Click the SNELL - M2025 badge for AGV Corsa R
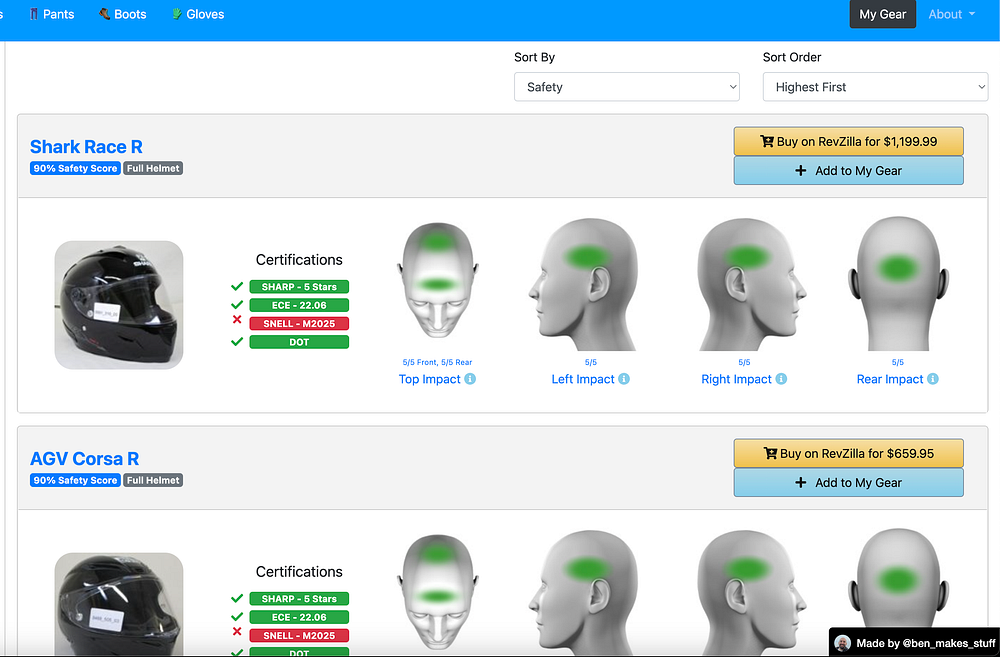 coord(299,635)
